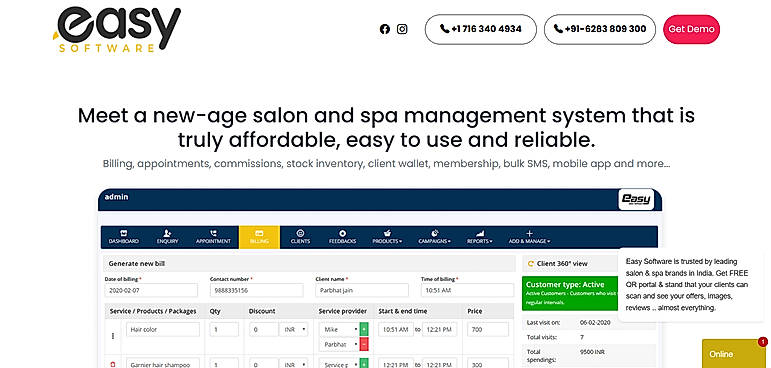
Task: Click the discount amount field on Hair color row
Action: [x=264, y=330]
